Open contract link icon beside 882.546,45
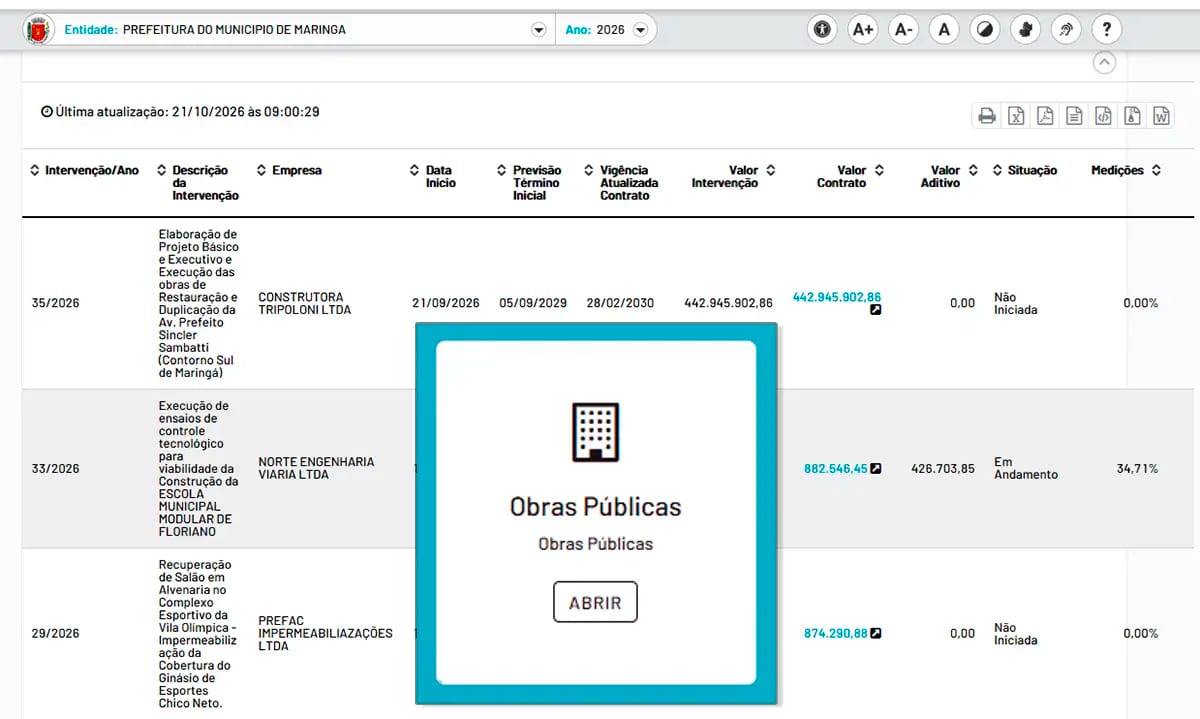 click(x=876, y=468)
